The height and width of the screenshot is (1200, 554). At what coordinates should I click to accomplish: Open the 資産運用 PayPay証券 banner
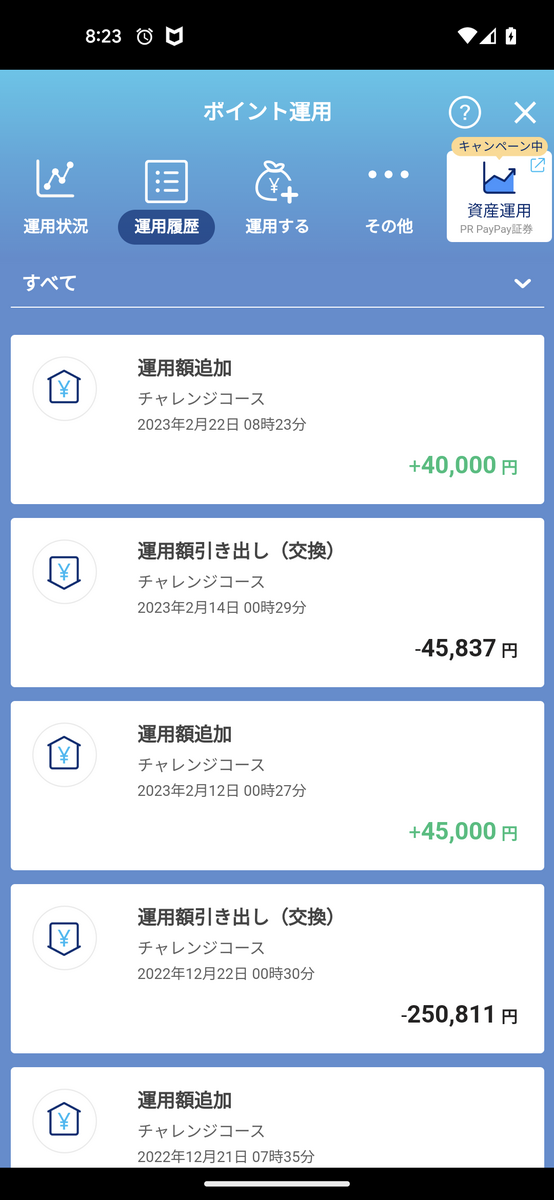[499, 196]
